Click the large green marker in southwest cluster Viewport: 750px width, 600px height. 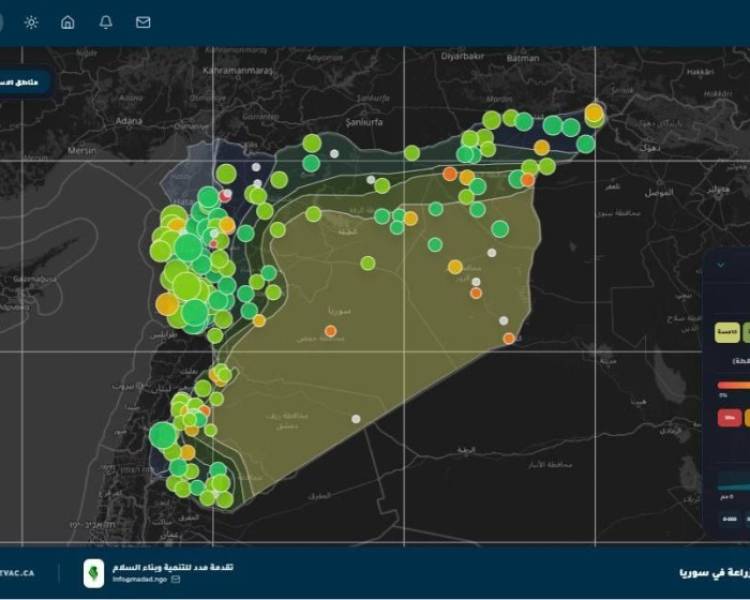coord(163,436)
